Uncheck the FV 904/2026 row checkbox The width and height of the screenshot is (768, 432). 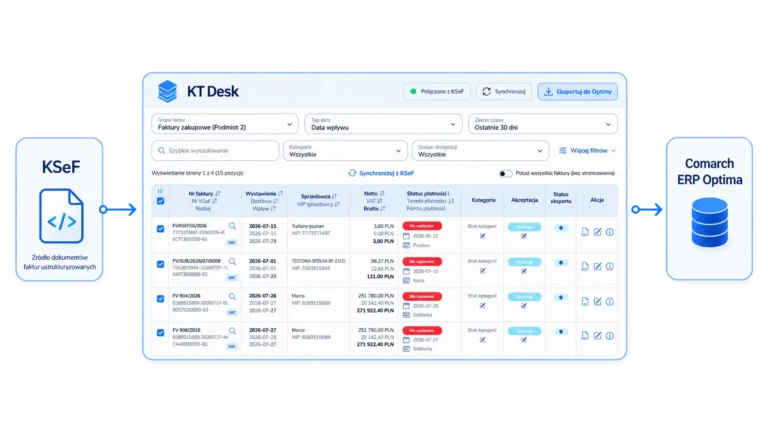pos(160,298)
